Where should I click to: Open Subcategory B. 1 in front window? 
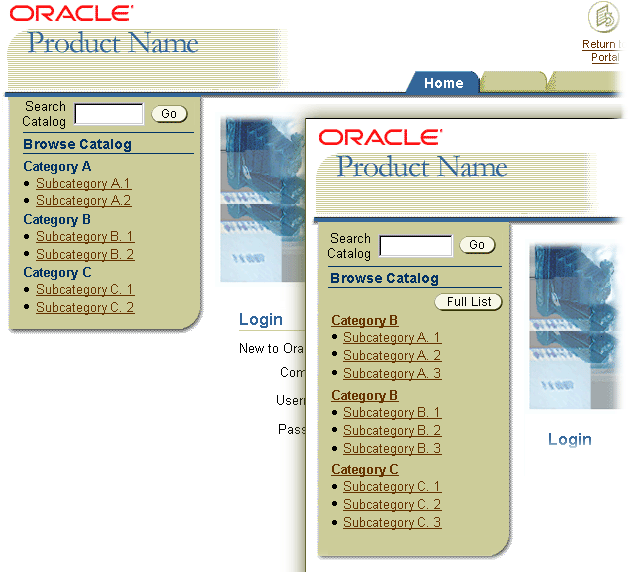[392, 412]
